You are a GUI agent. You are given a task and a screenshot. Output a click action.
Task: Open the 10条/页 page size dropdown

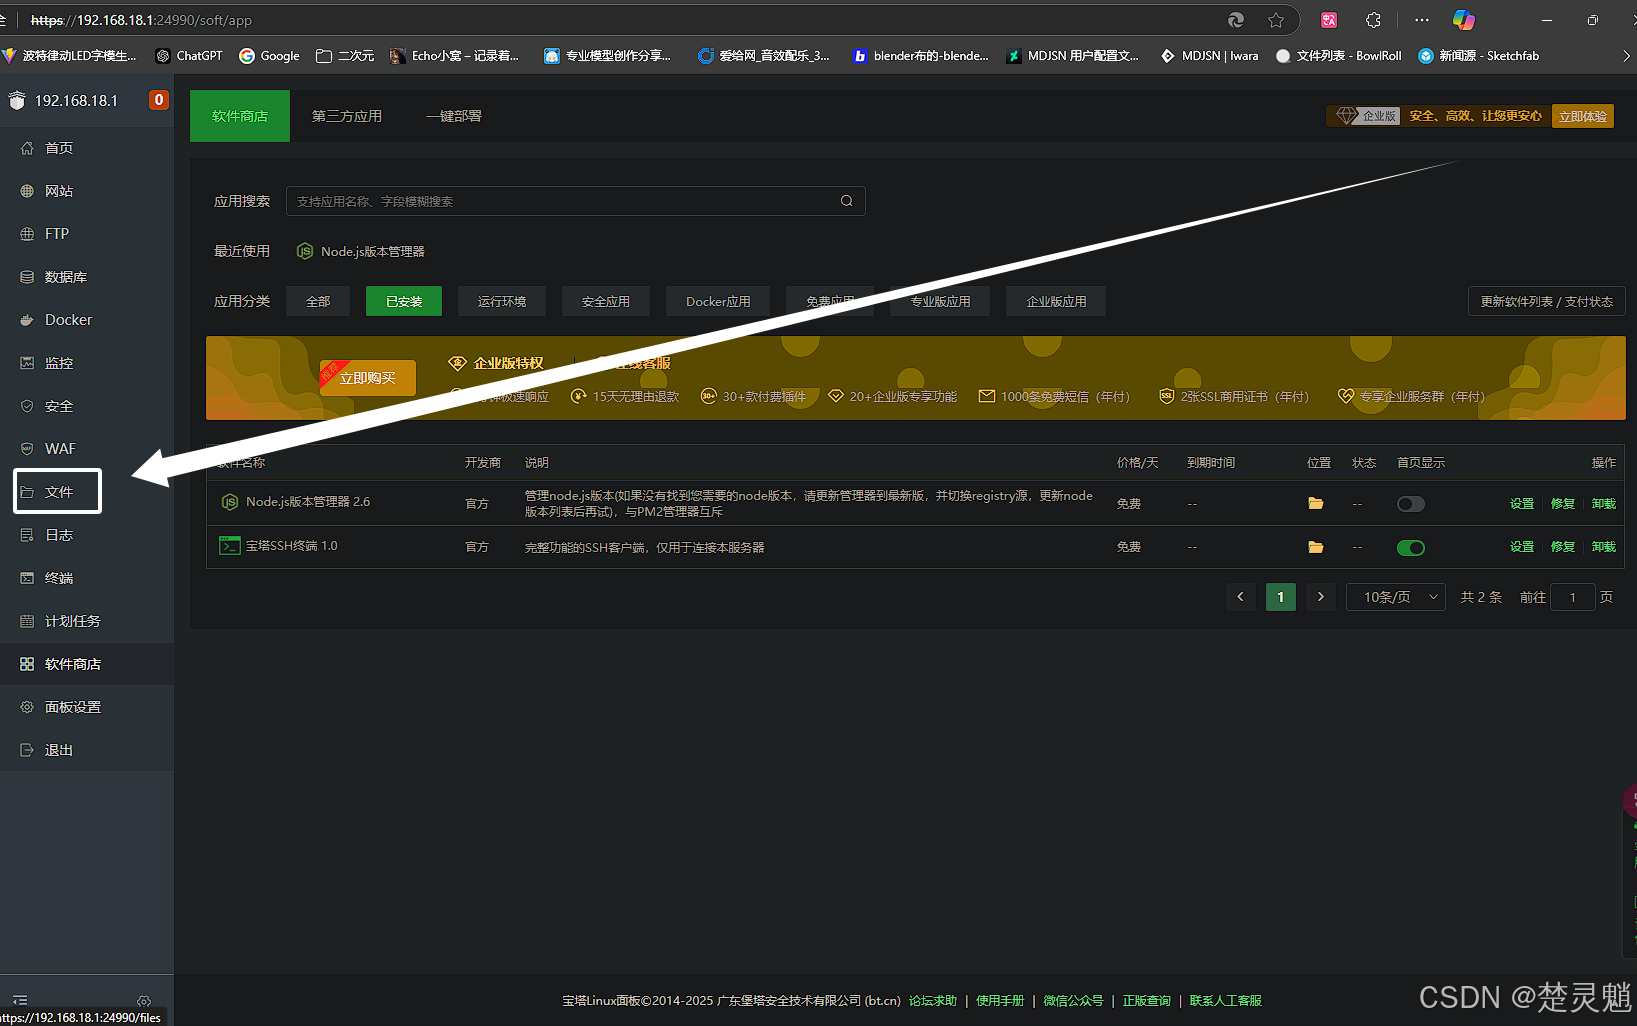tap(1396, 597)
